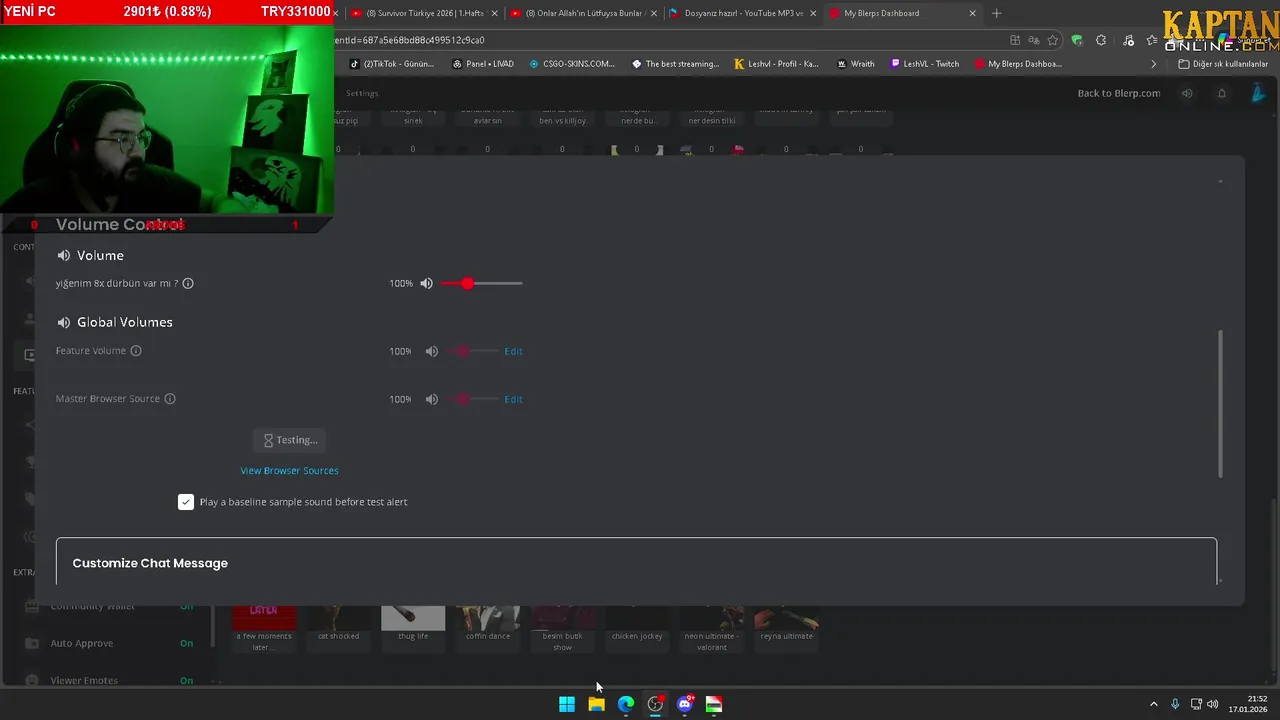Image resolution: width=1280 pixels, height=720 pixels.
Task: Click the address bar URL field
Action: 660,40
